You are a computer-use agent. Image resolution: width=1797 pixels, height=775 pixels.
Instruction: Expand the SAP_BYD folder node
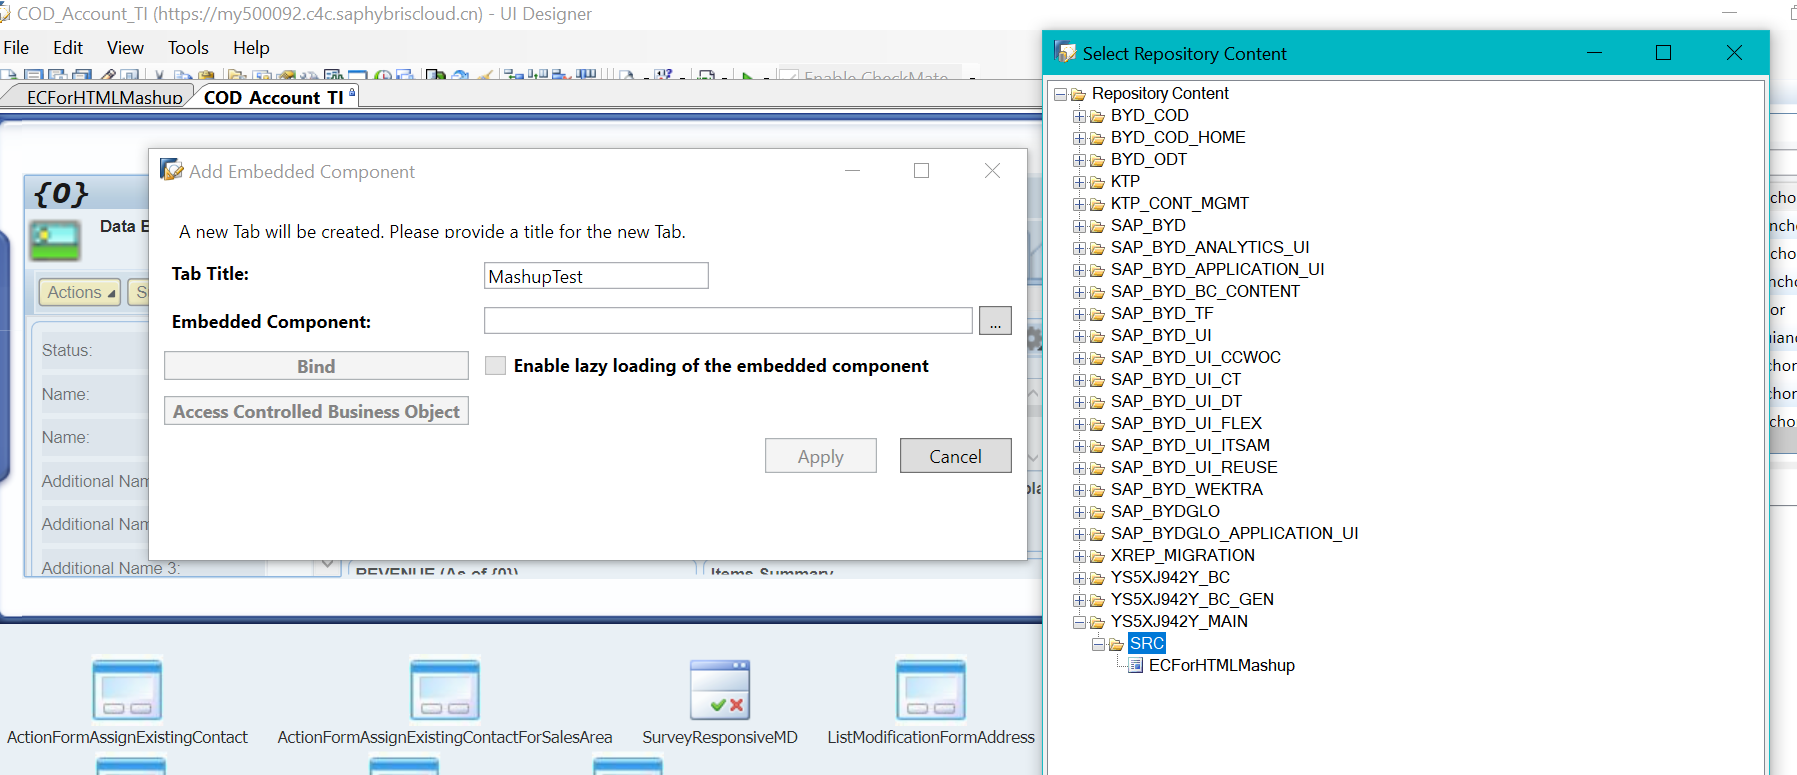tap(1079, 226)
